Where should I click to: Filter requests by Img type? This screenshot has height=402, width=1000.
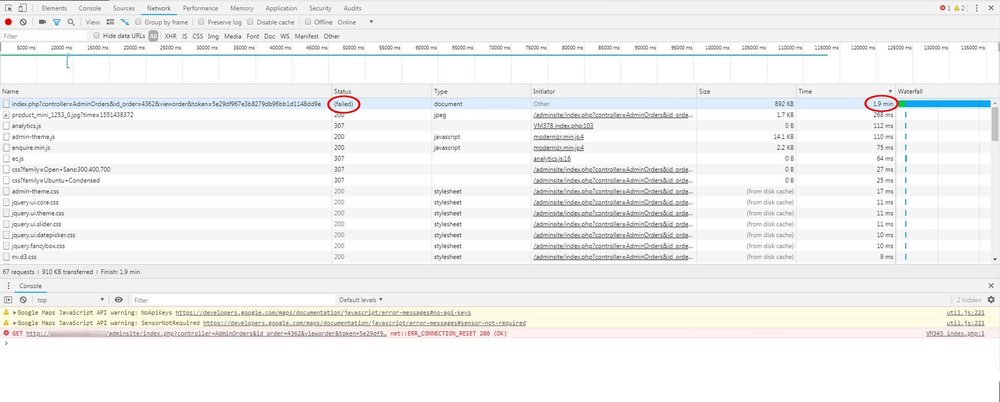(213, 36)
